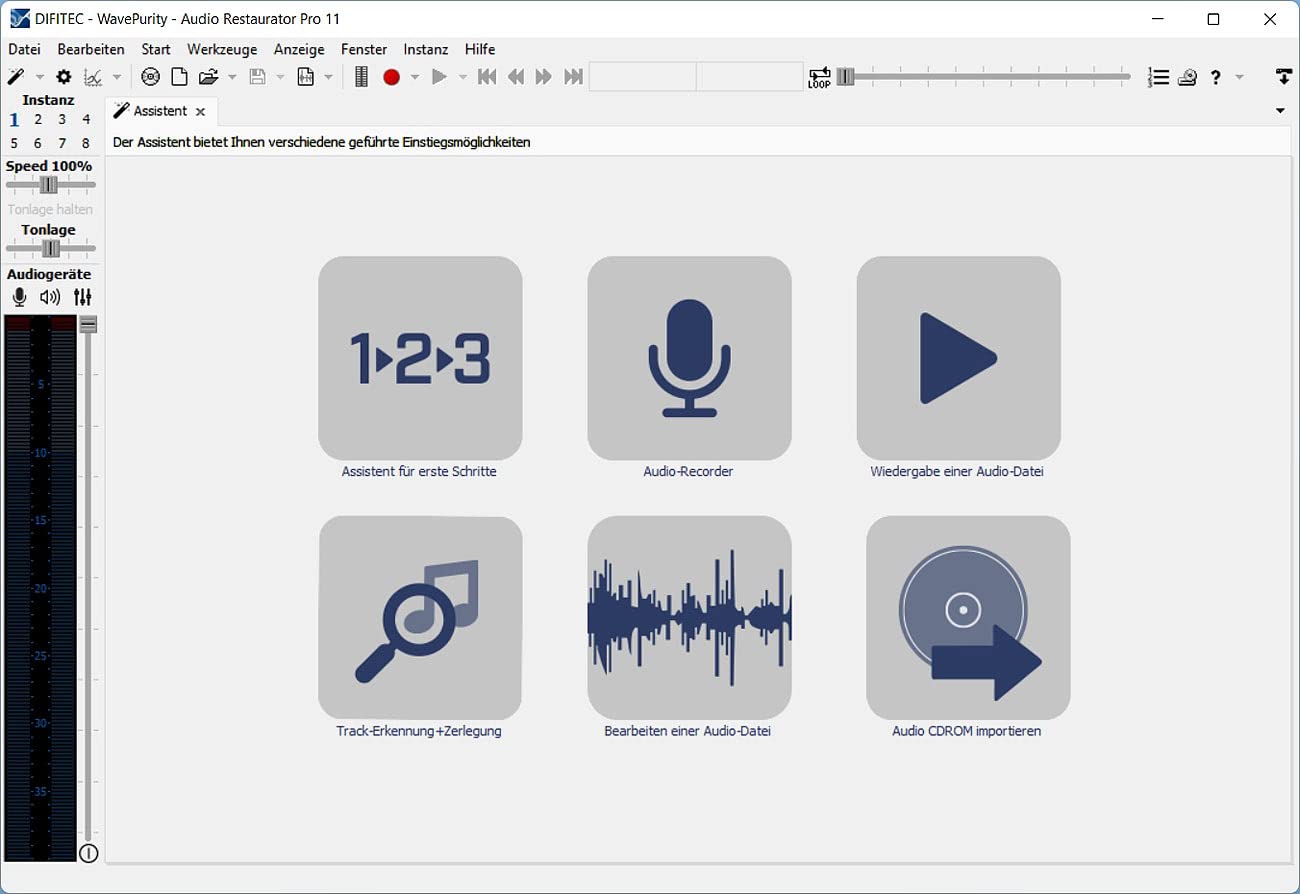Image resolution: width=1300 pixels, height=894 pixels.
Task: Open settings via the gear icon
Action: click(64, 77)
